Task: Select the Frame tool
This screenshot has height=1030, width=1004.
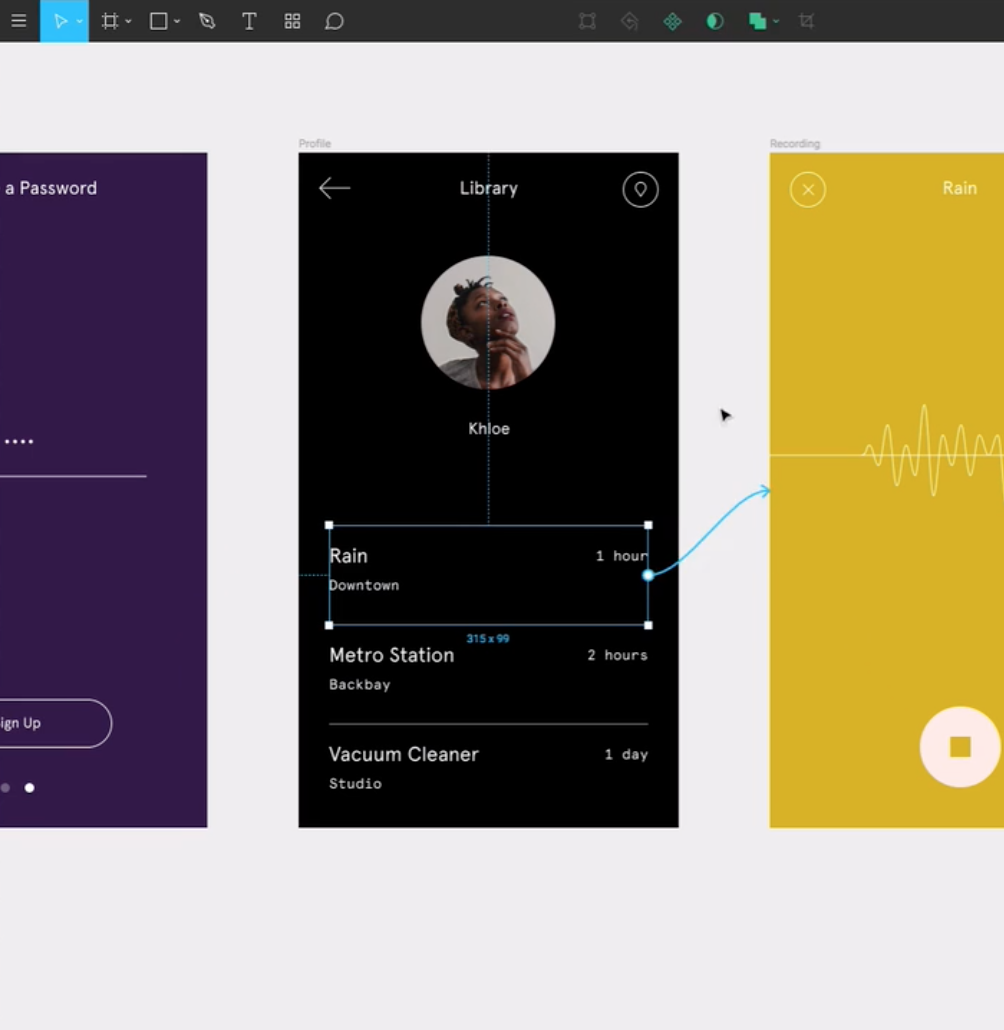Action: coord(110,21)
